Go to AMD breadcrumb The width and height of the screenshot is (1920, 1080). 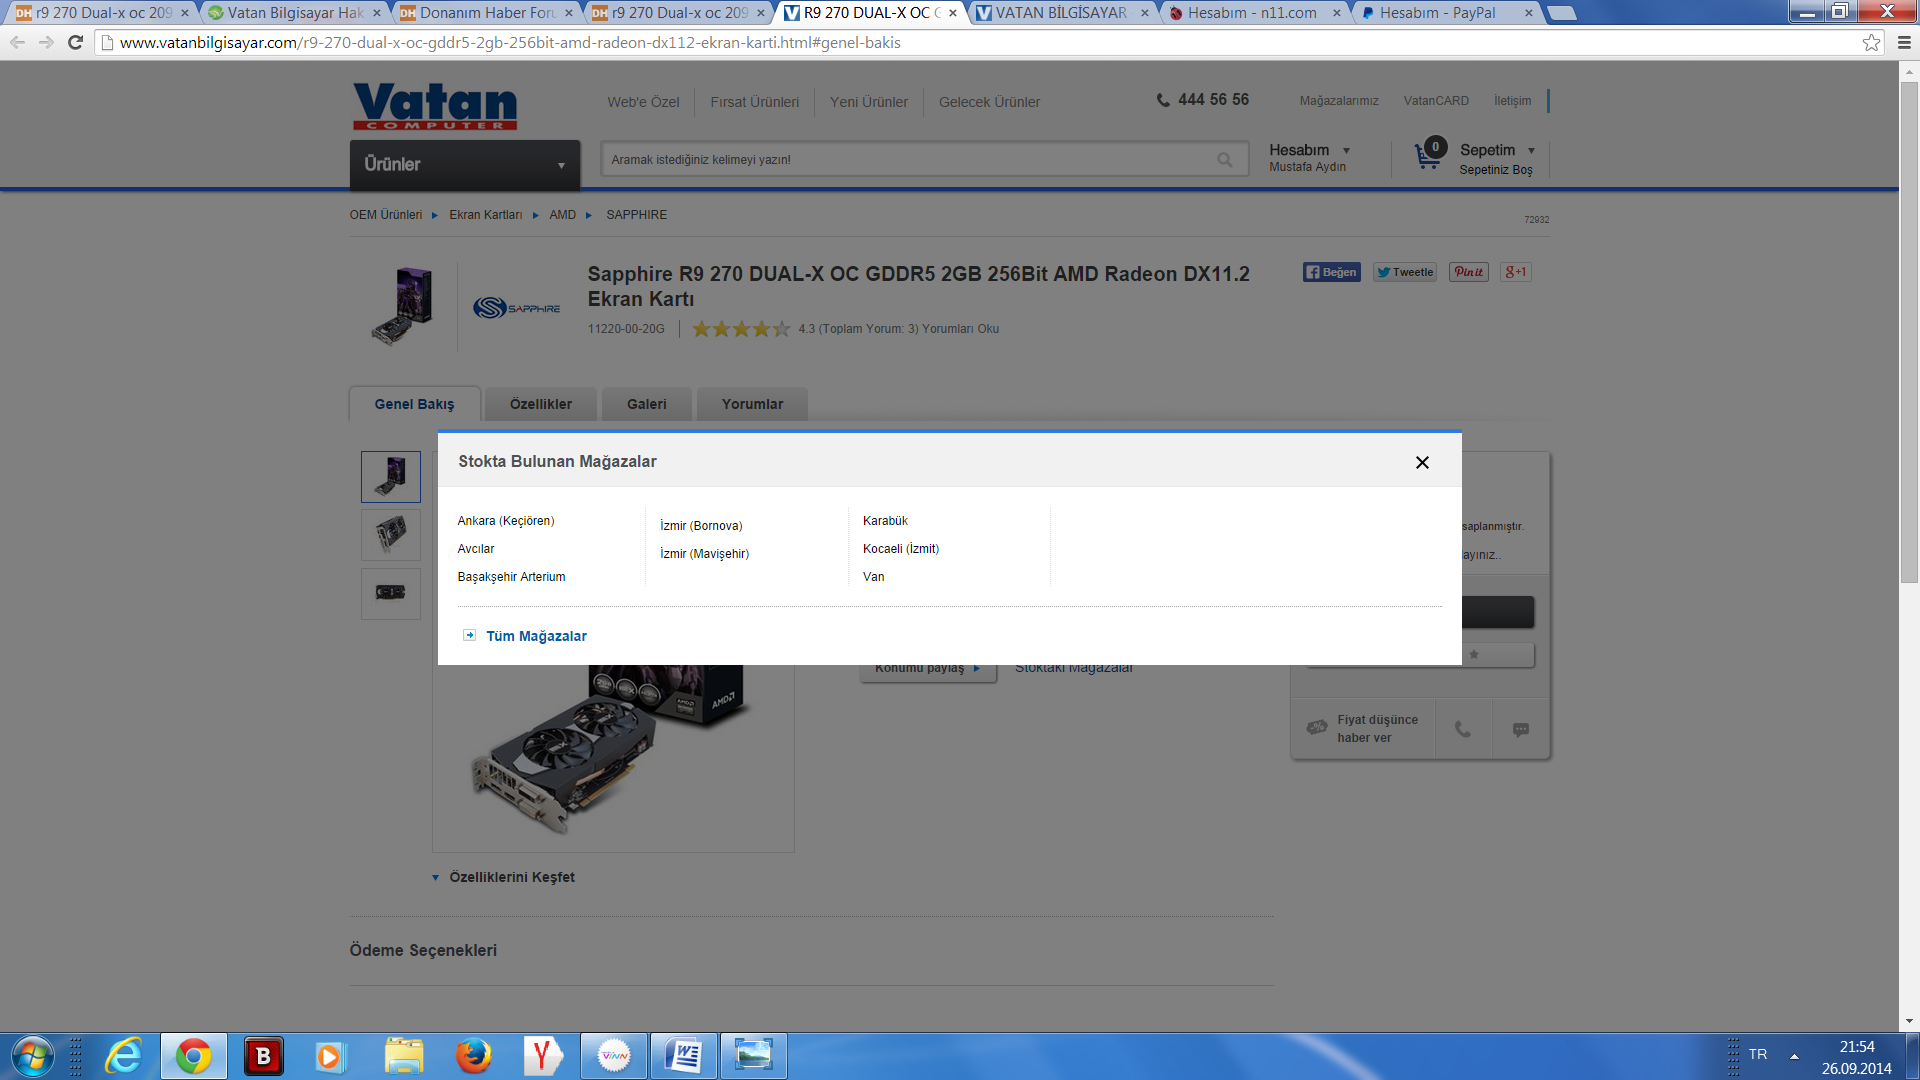562,215
